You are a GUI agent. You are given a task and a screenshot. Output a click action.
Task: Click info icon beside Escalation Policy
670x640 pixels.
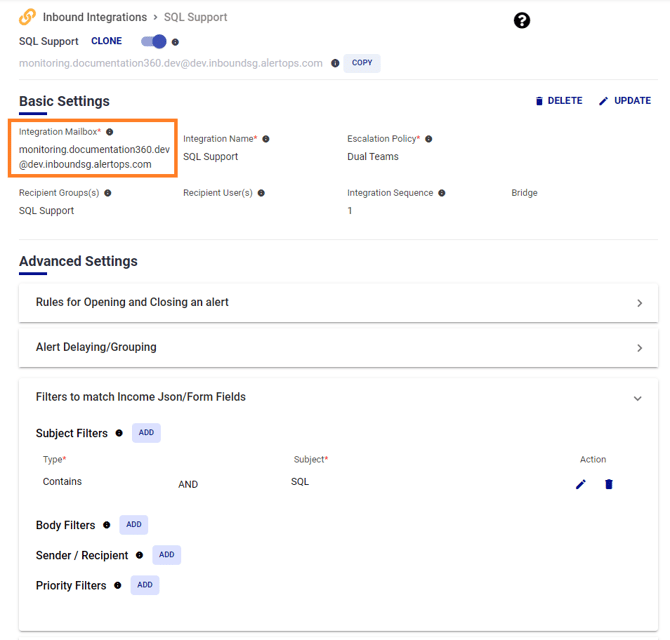(x=429, y=139)
